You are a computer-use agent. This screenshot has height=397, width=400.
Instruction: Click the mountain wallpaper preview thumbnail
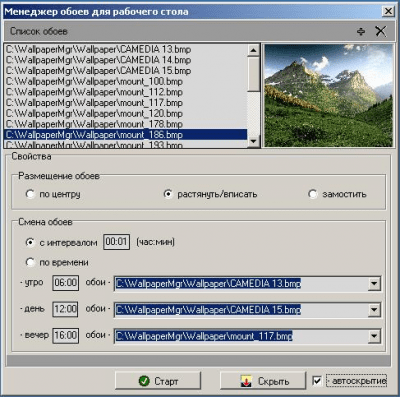329,95
